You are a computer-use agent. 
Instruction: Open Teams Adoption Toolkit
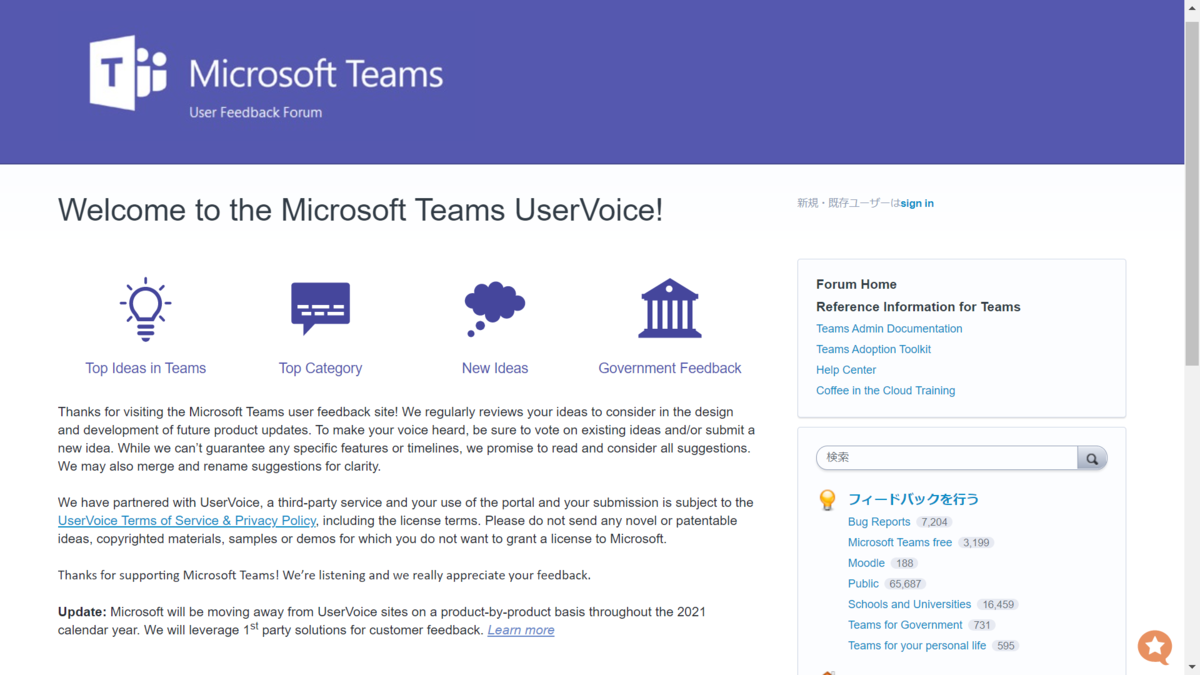[x=873, y=349]
